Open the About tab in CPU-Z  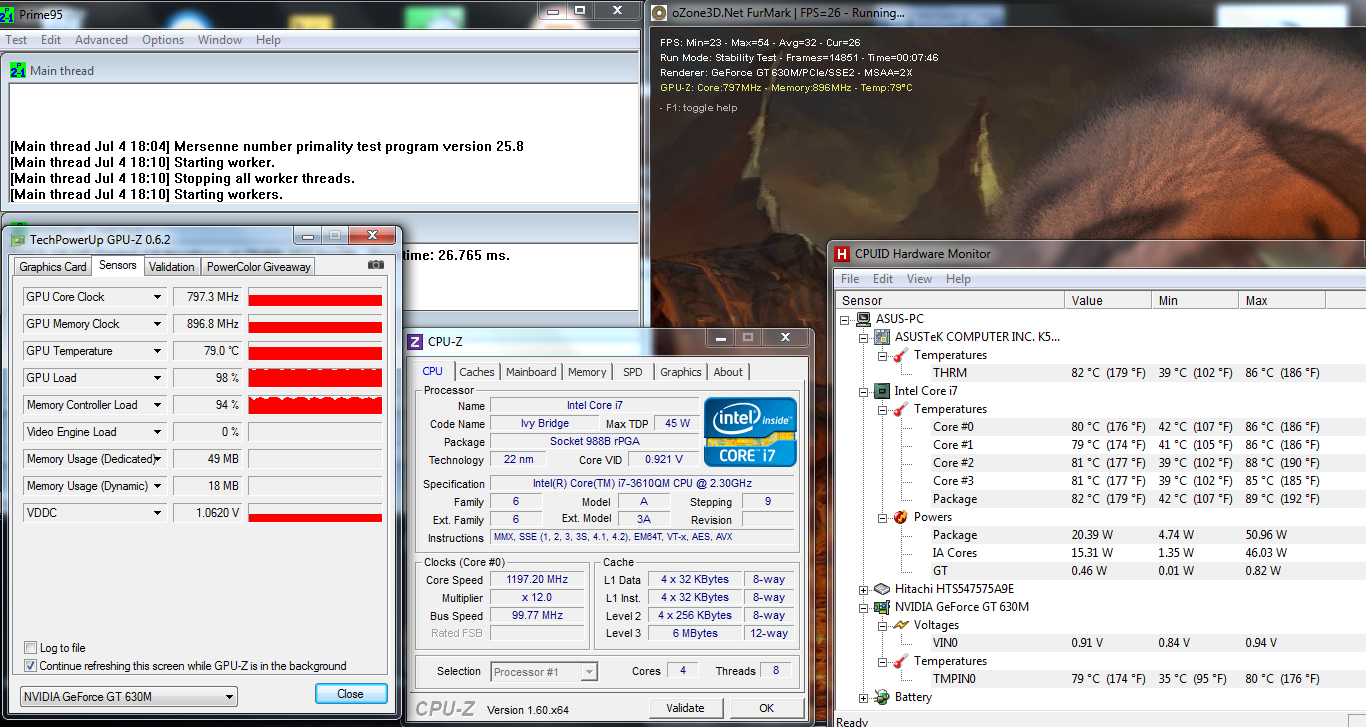click(728, 372)
